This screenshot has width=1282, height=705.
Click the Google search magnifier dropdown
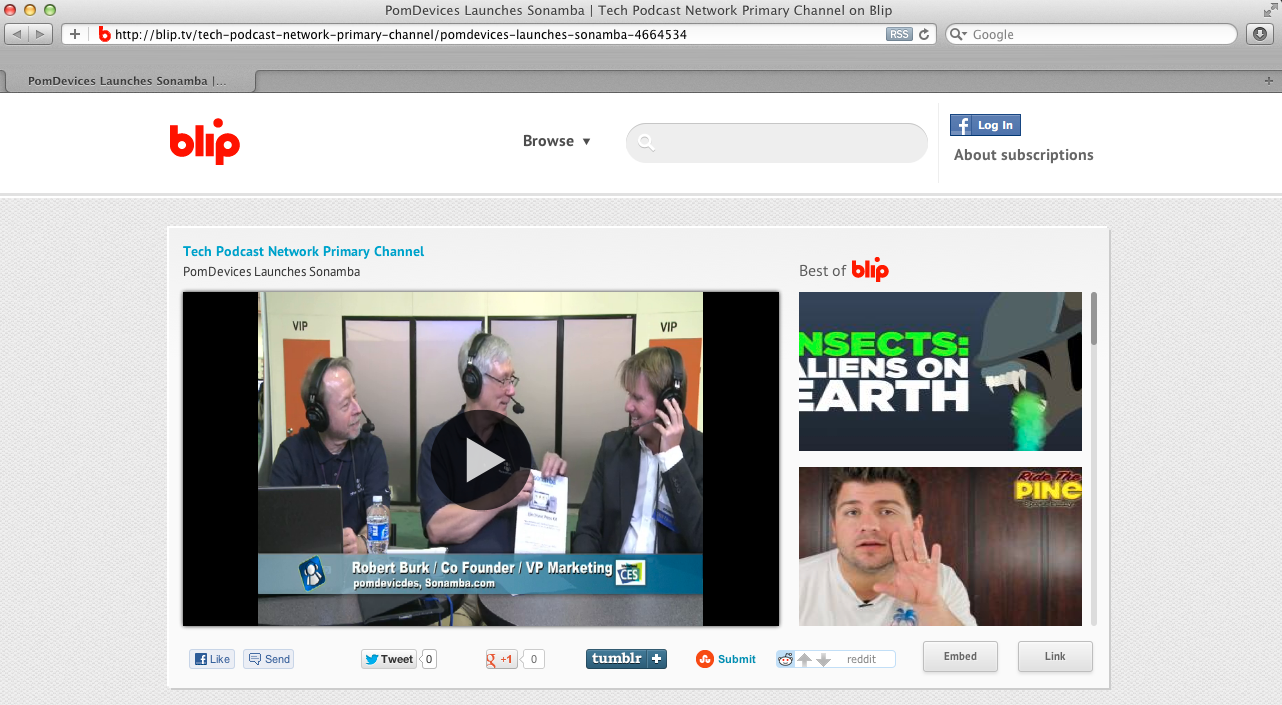coord(958,34)
